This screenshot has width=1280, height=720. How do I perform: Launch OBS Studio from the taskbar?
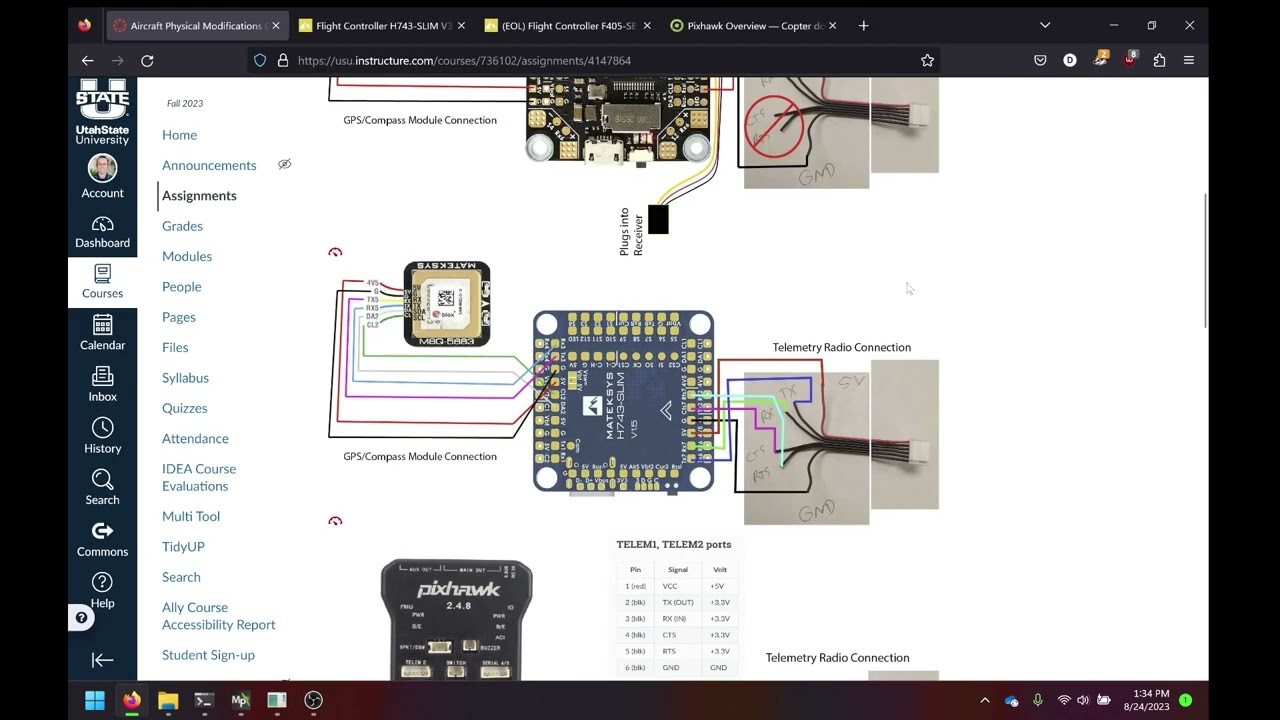coord(313,700)
